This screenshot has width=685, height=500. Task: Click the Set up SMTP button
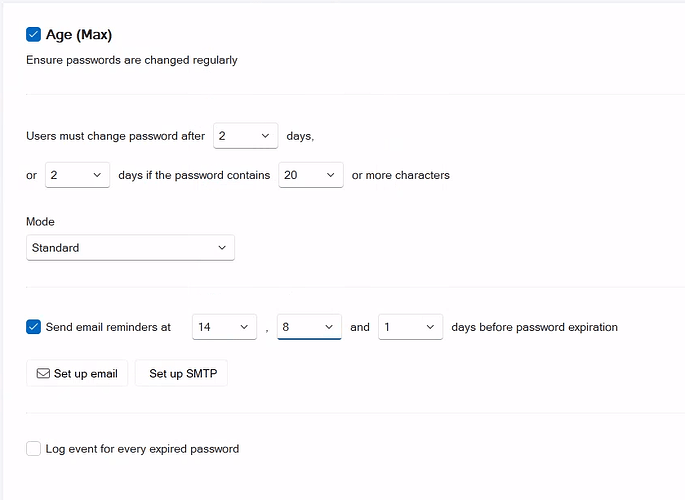click(182, 374)
